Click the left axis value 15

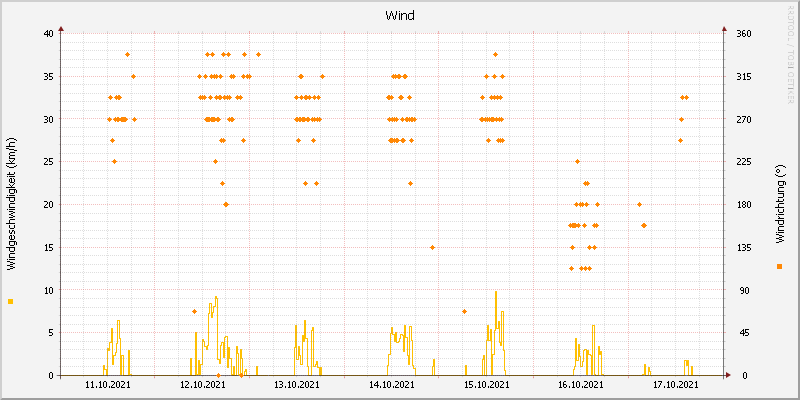tap(48, 247)
